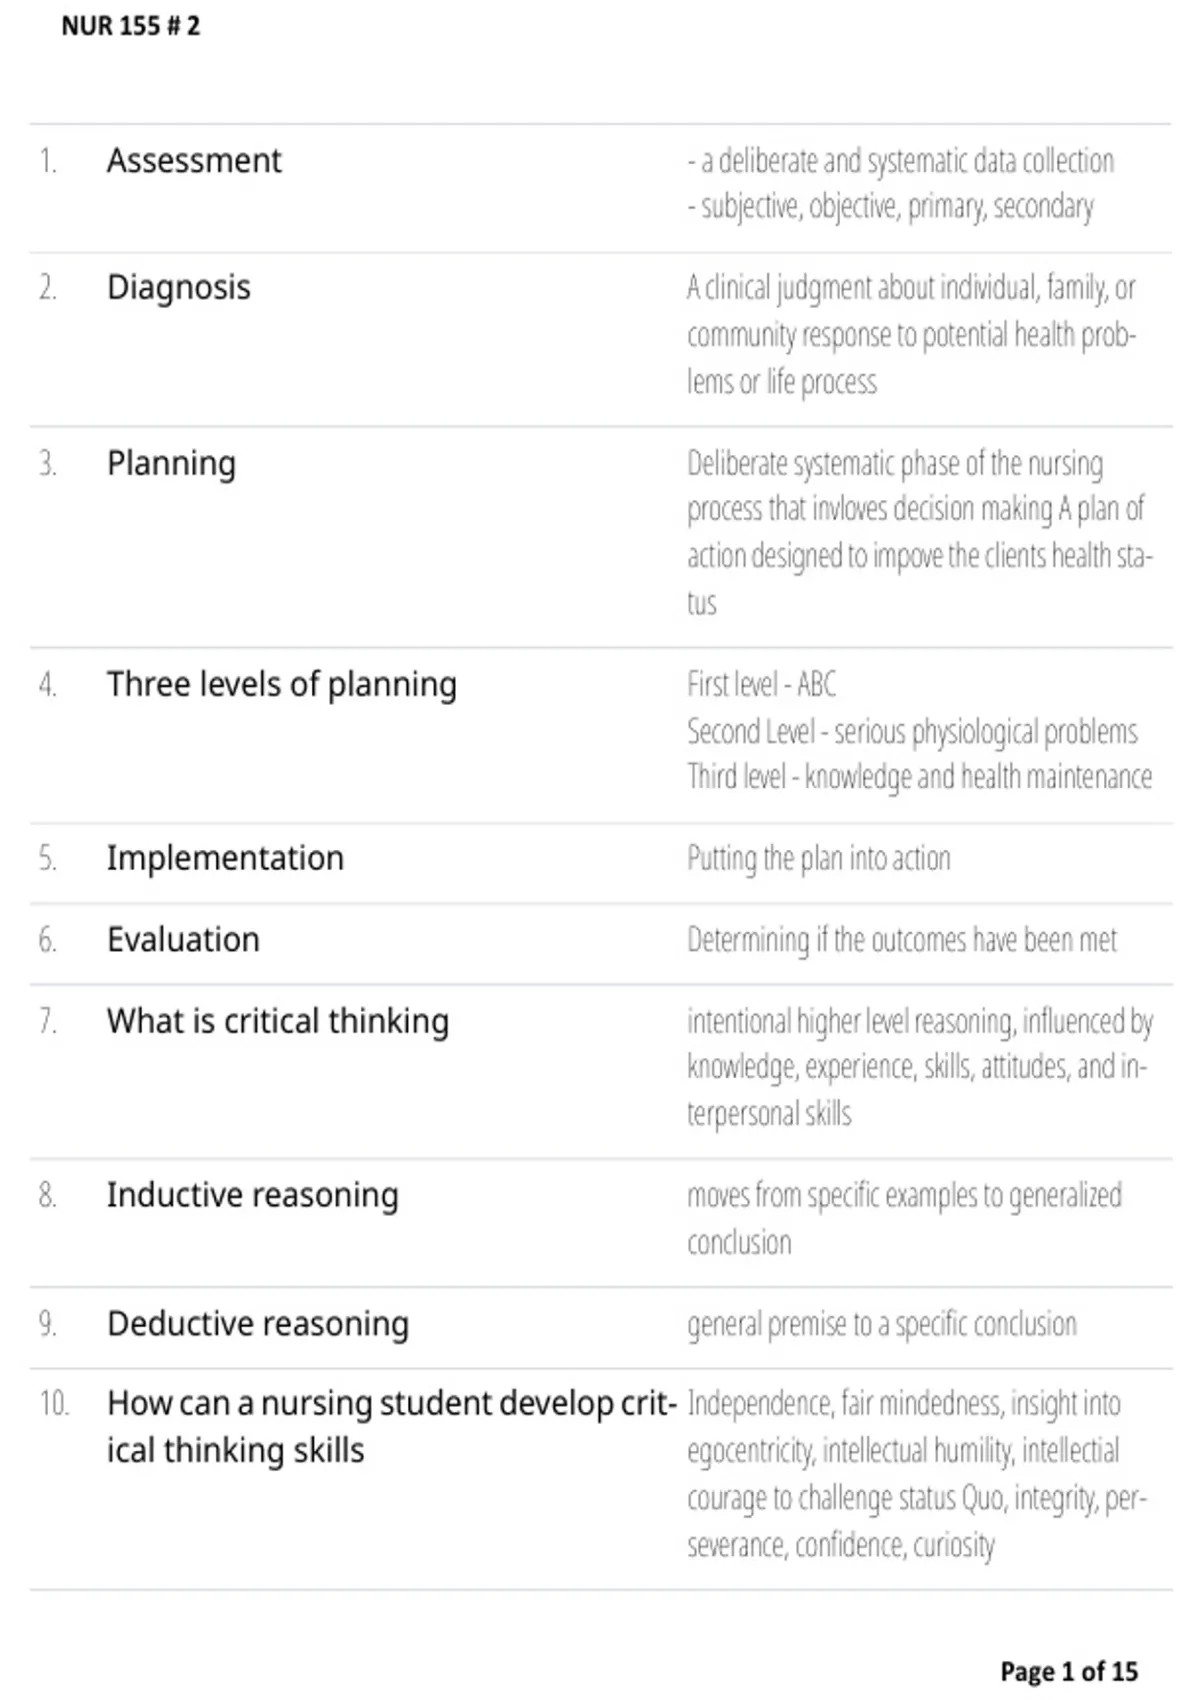Viewport: 1200px width, 1700px height.
Task: Select the 'Diagnosis' term
Action: tap(179, 288)
